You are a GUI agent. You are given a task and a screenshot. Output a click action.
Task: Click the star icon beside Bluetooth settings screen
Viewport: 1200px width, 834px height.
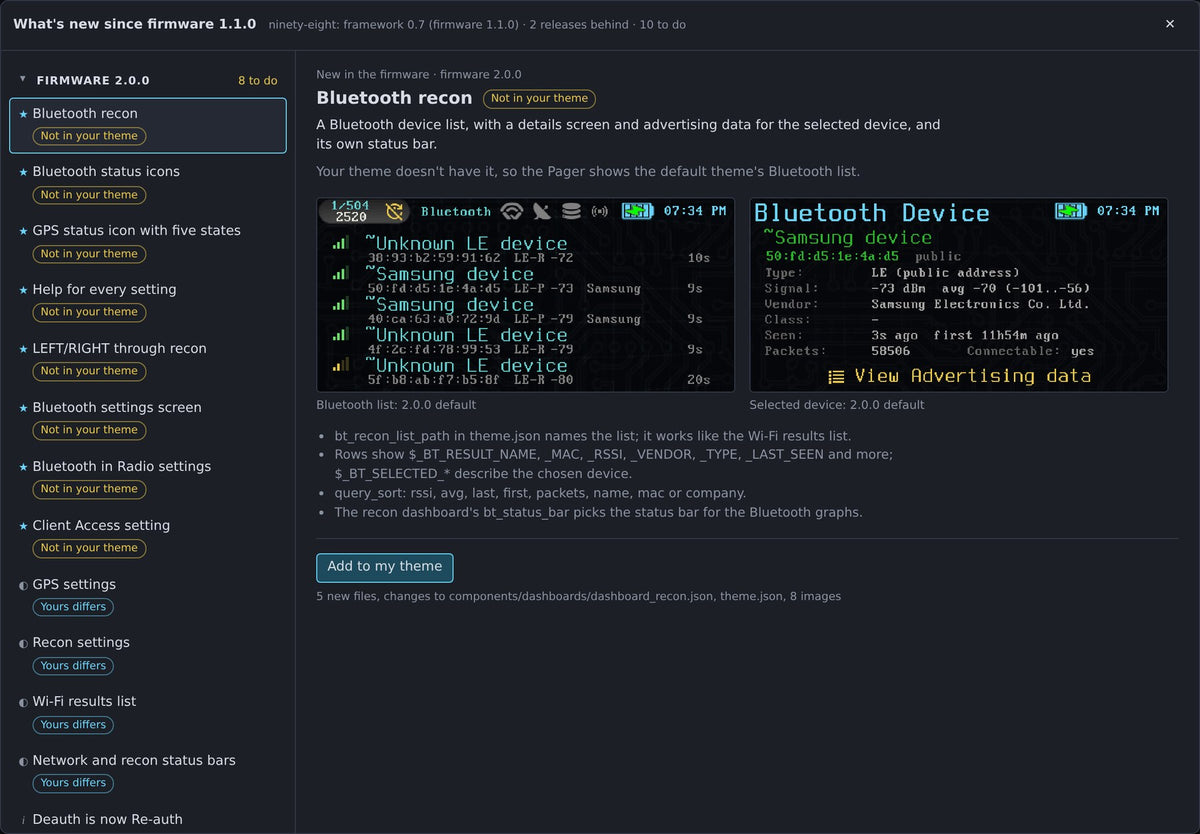23,408
